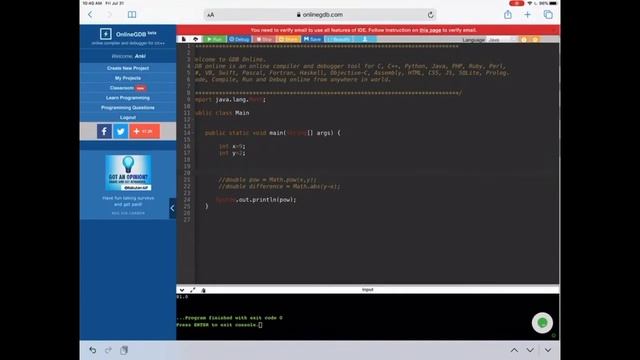640x360 pixels.
Task: Click the keyboard bar paste clipboard icon
Action: (x=124, y=350)
